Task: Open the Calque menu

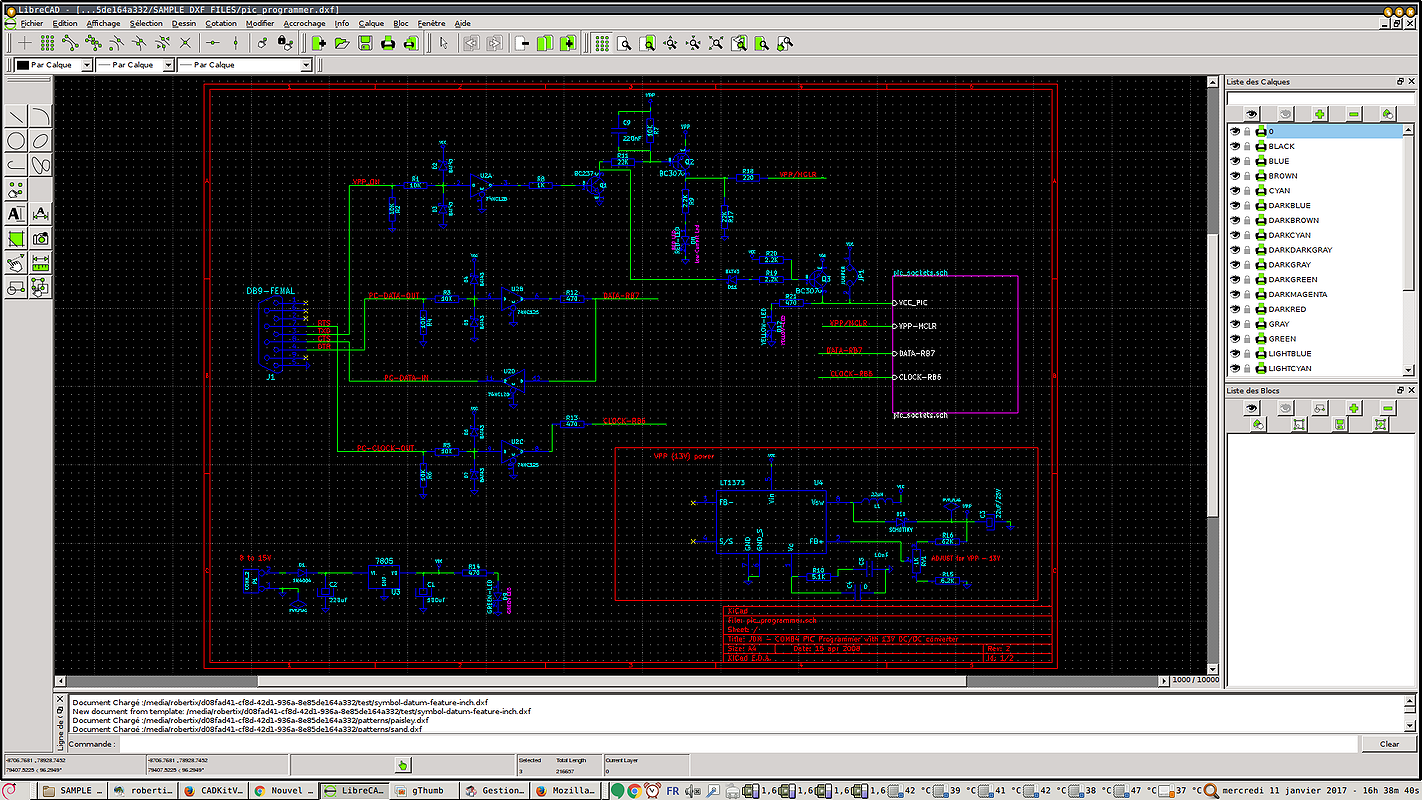Action: pos(371,23)
